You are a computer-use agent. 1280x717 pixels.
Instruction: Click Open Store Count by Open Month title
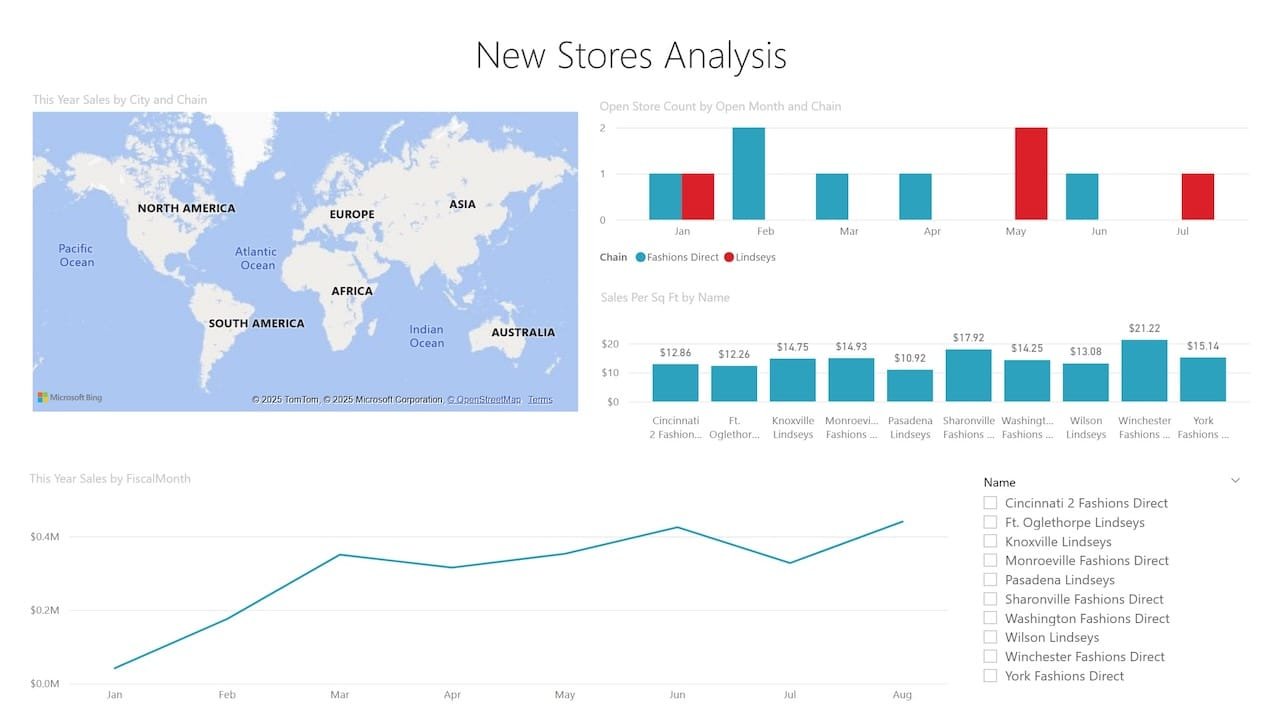click(x=720, y=106)
